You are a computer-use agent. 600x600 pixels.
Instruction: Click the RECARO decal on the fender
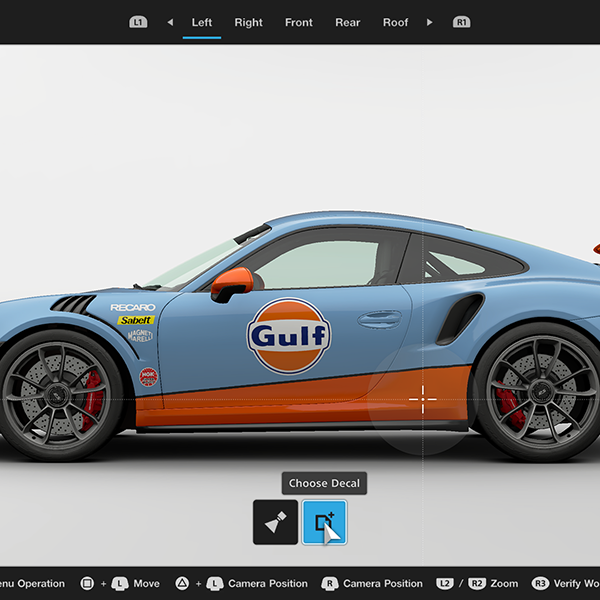tap(133, 307)
